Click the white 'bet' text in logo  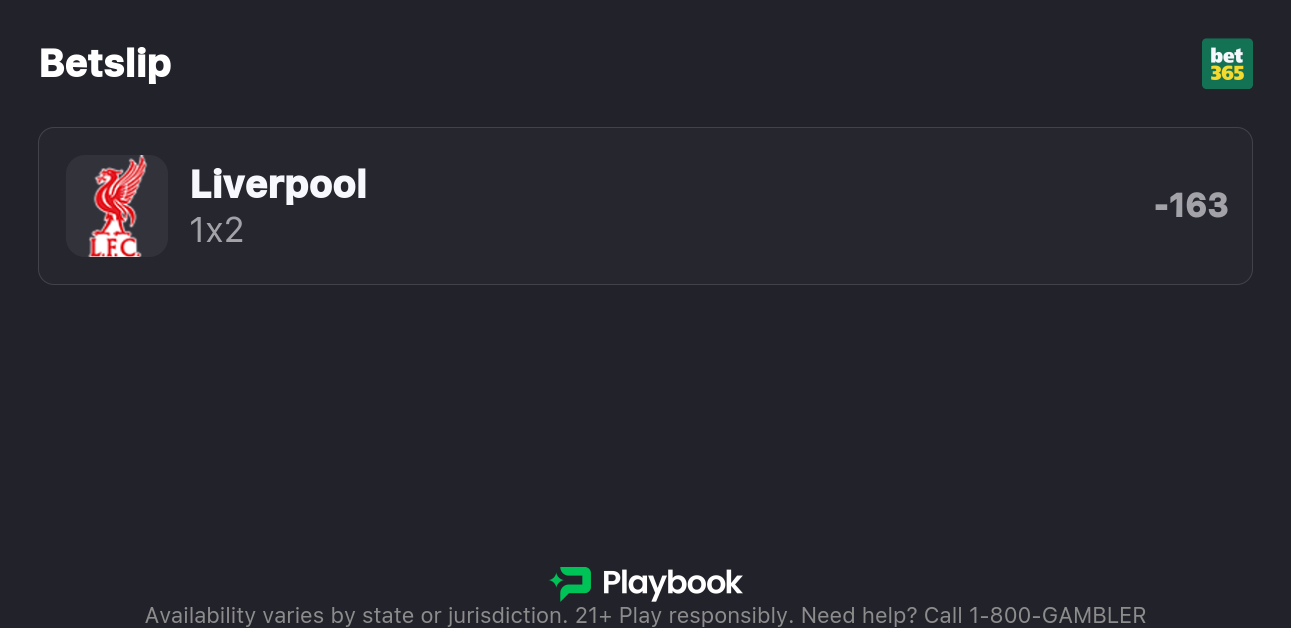click(x=1227, y=55)
